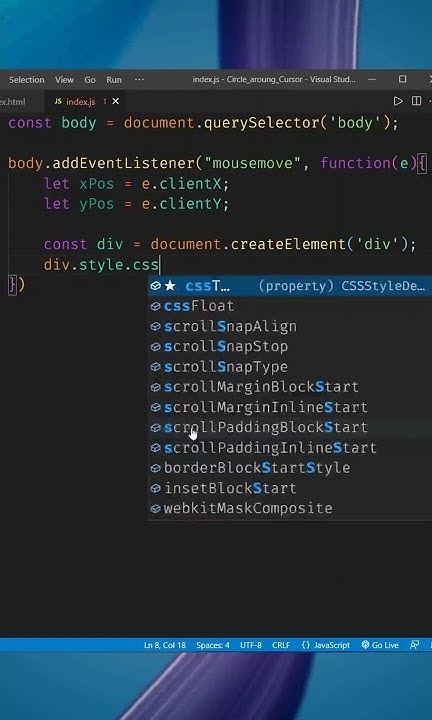The width and height of the screenshot is (432, 720).
Task: Choose cssFloat from autocomplete list
Action: tap(290, 306)
